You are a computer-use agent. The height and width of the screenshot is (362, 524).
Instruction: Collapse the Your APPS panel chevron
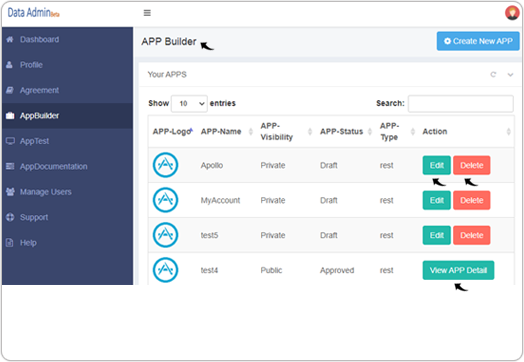click(x=510, y=75)
